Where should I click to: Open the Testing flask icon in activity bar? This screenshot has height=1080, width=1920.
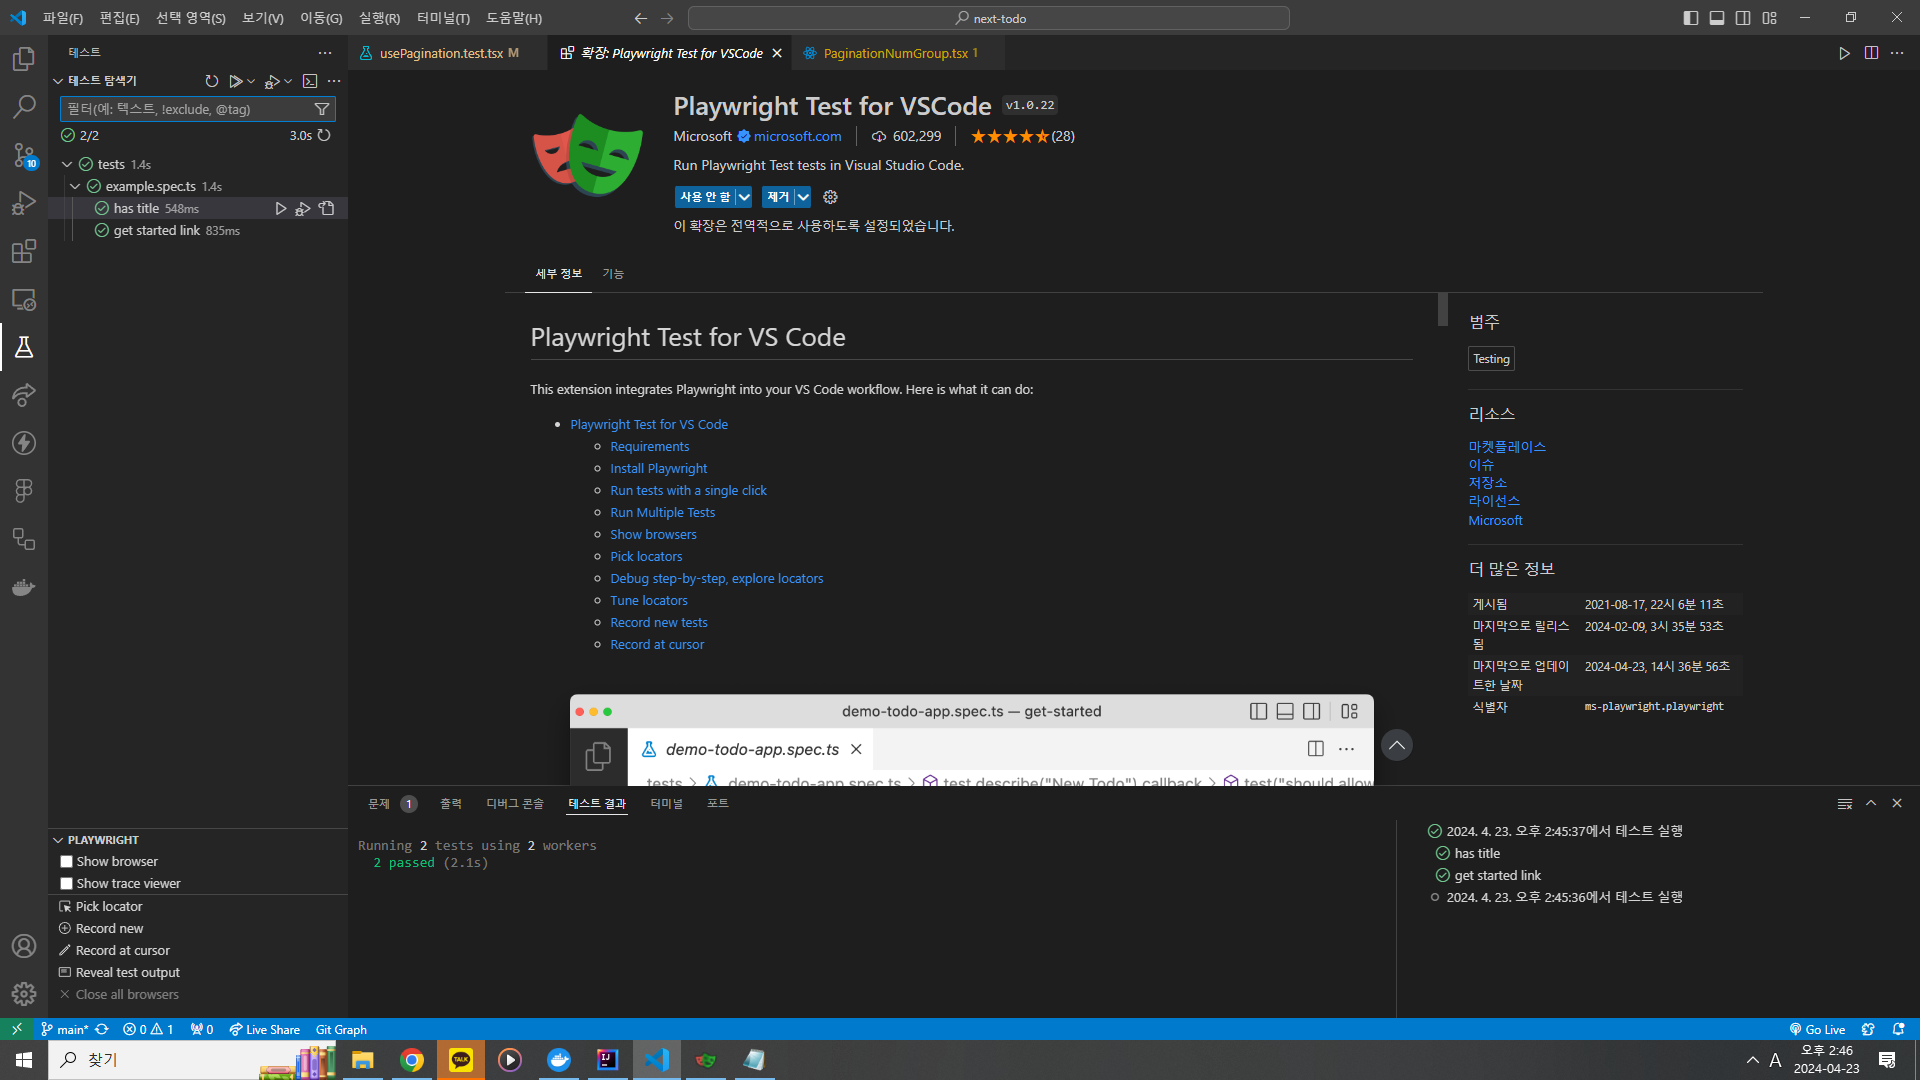24,347
